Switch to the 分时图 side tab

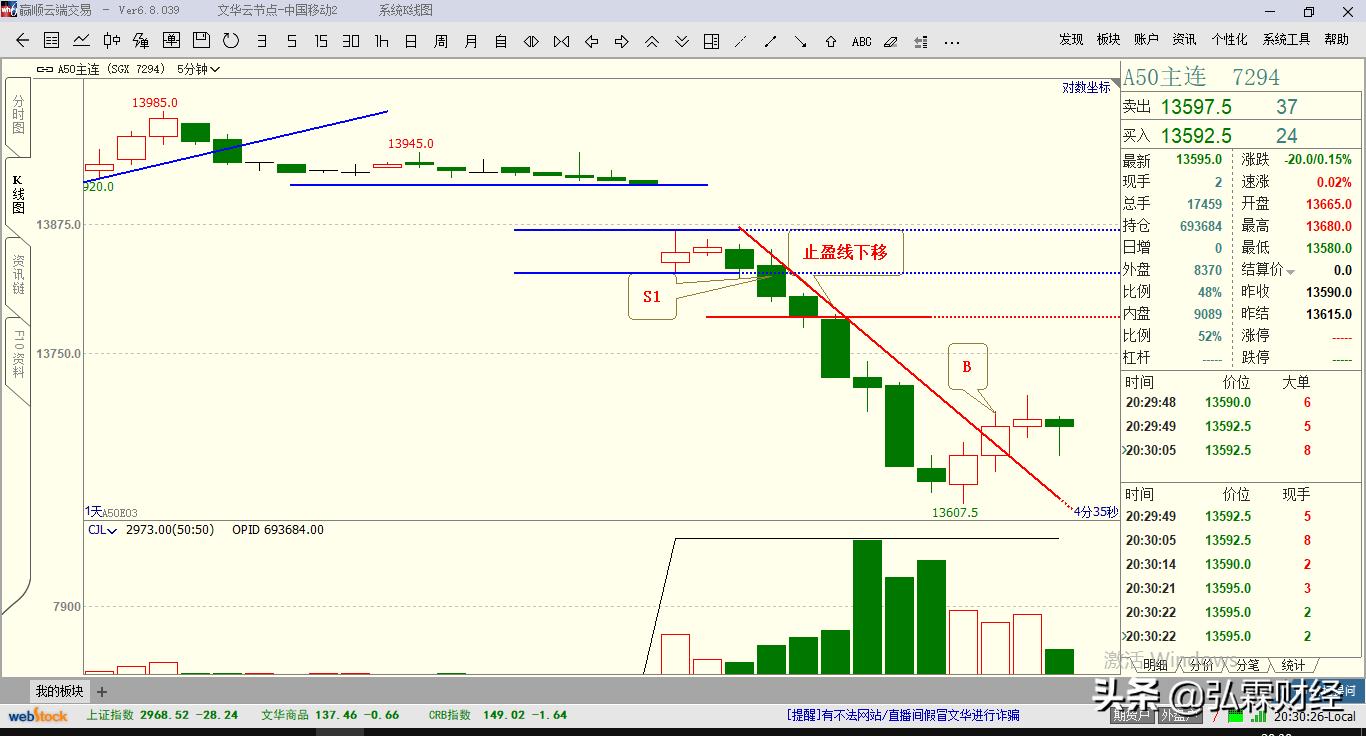(x=18, y=115)
